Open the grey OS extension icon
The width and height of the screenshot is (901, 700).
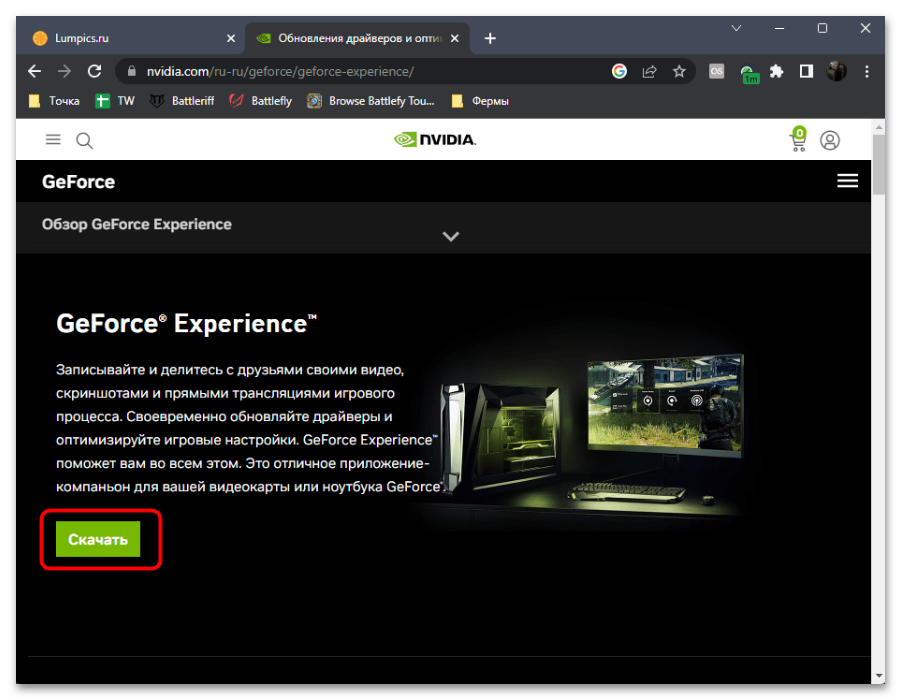[717, 71]
